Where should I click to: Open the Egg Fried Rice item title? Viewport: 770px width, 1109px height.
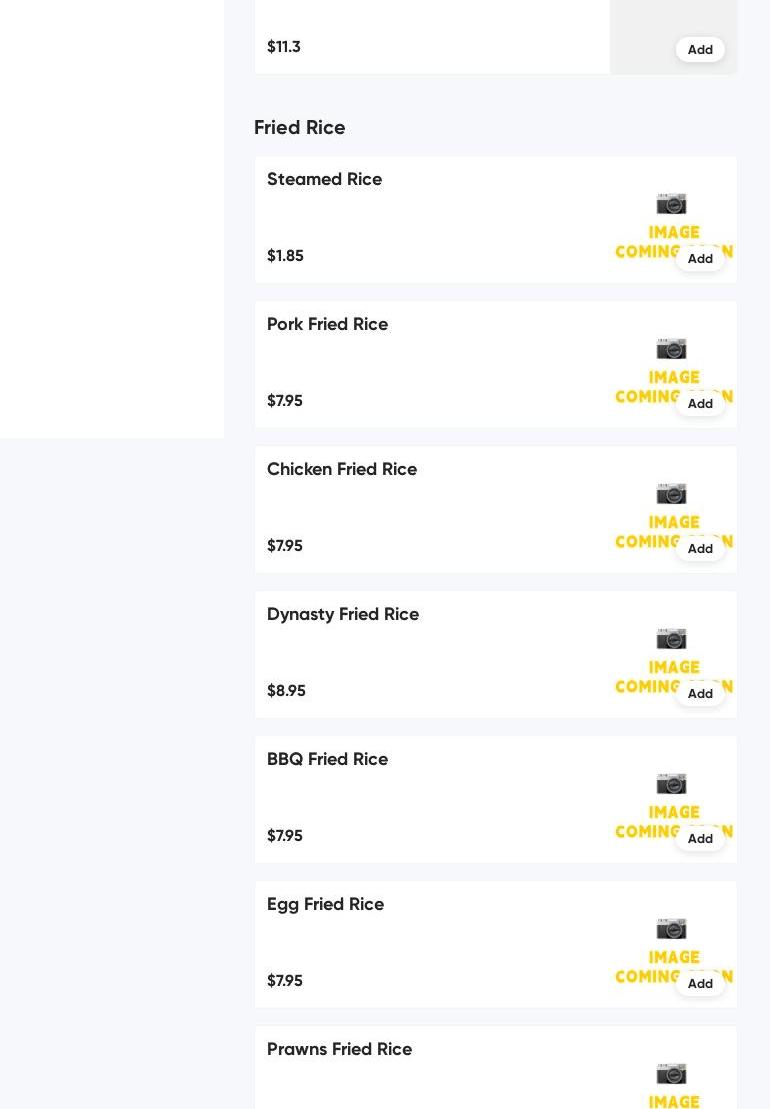click(x=325, y=904)
